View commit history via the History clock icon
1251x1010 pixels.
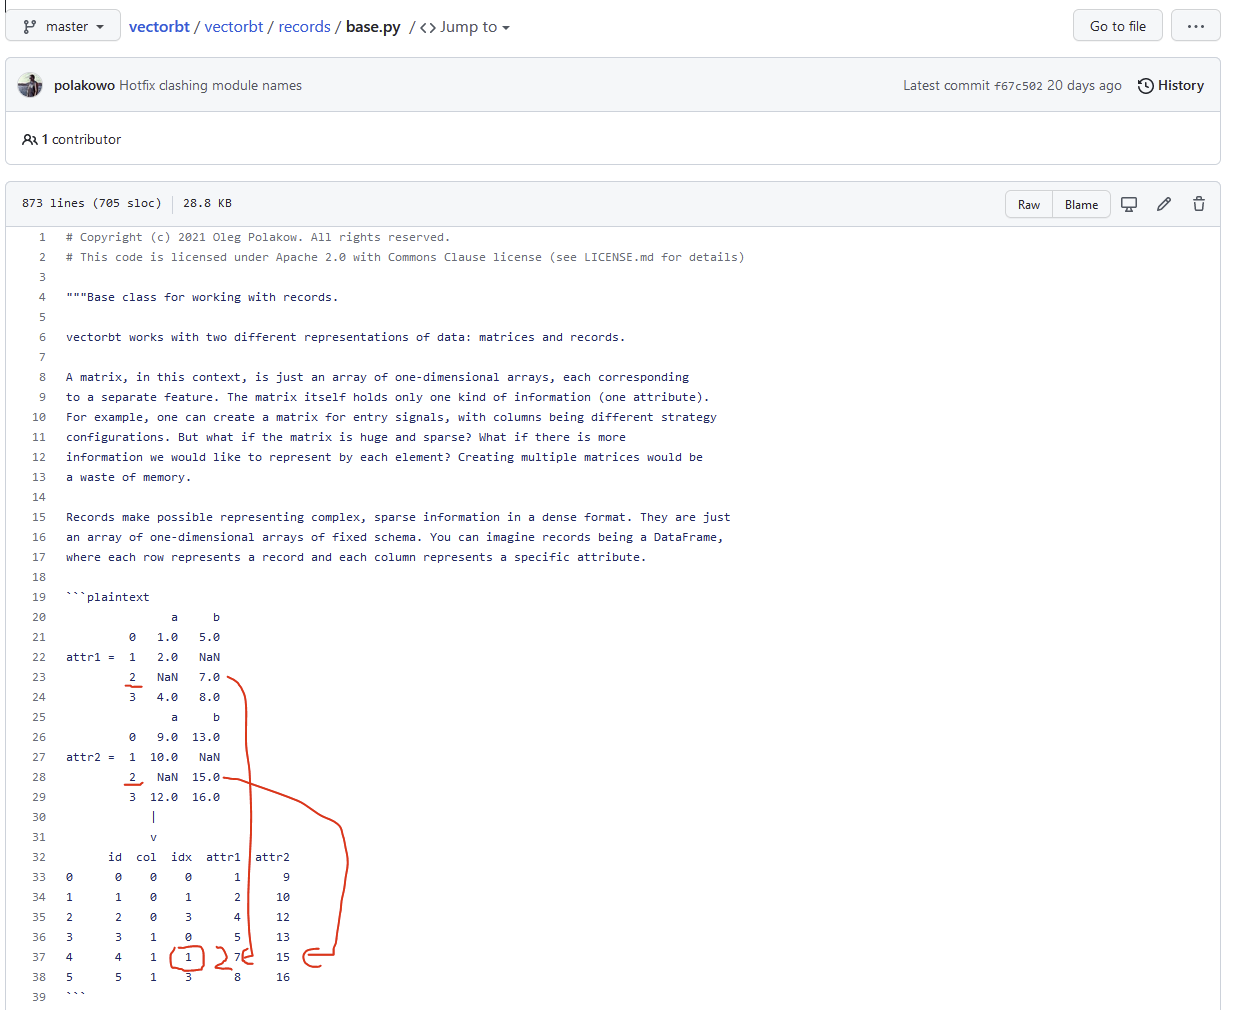pyautogui.click(x=1145, y=85)
